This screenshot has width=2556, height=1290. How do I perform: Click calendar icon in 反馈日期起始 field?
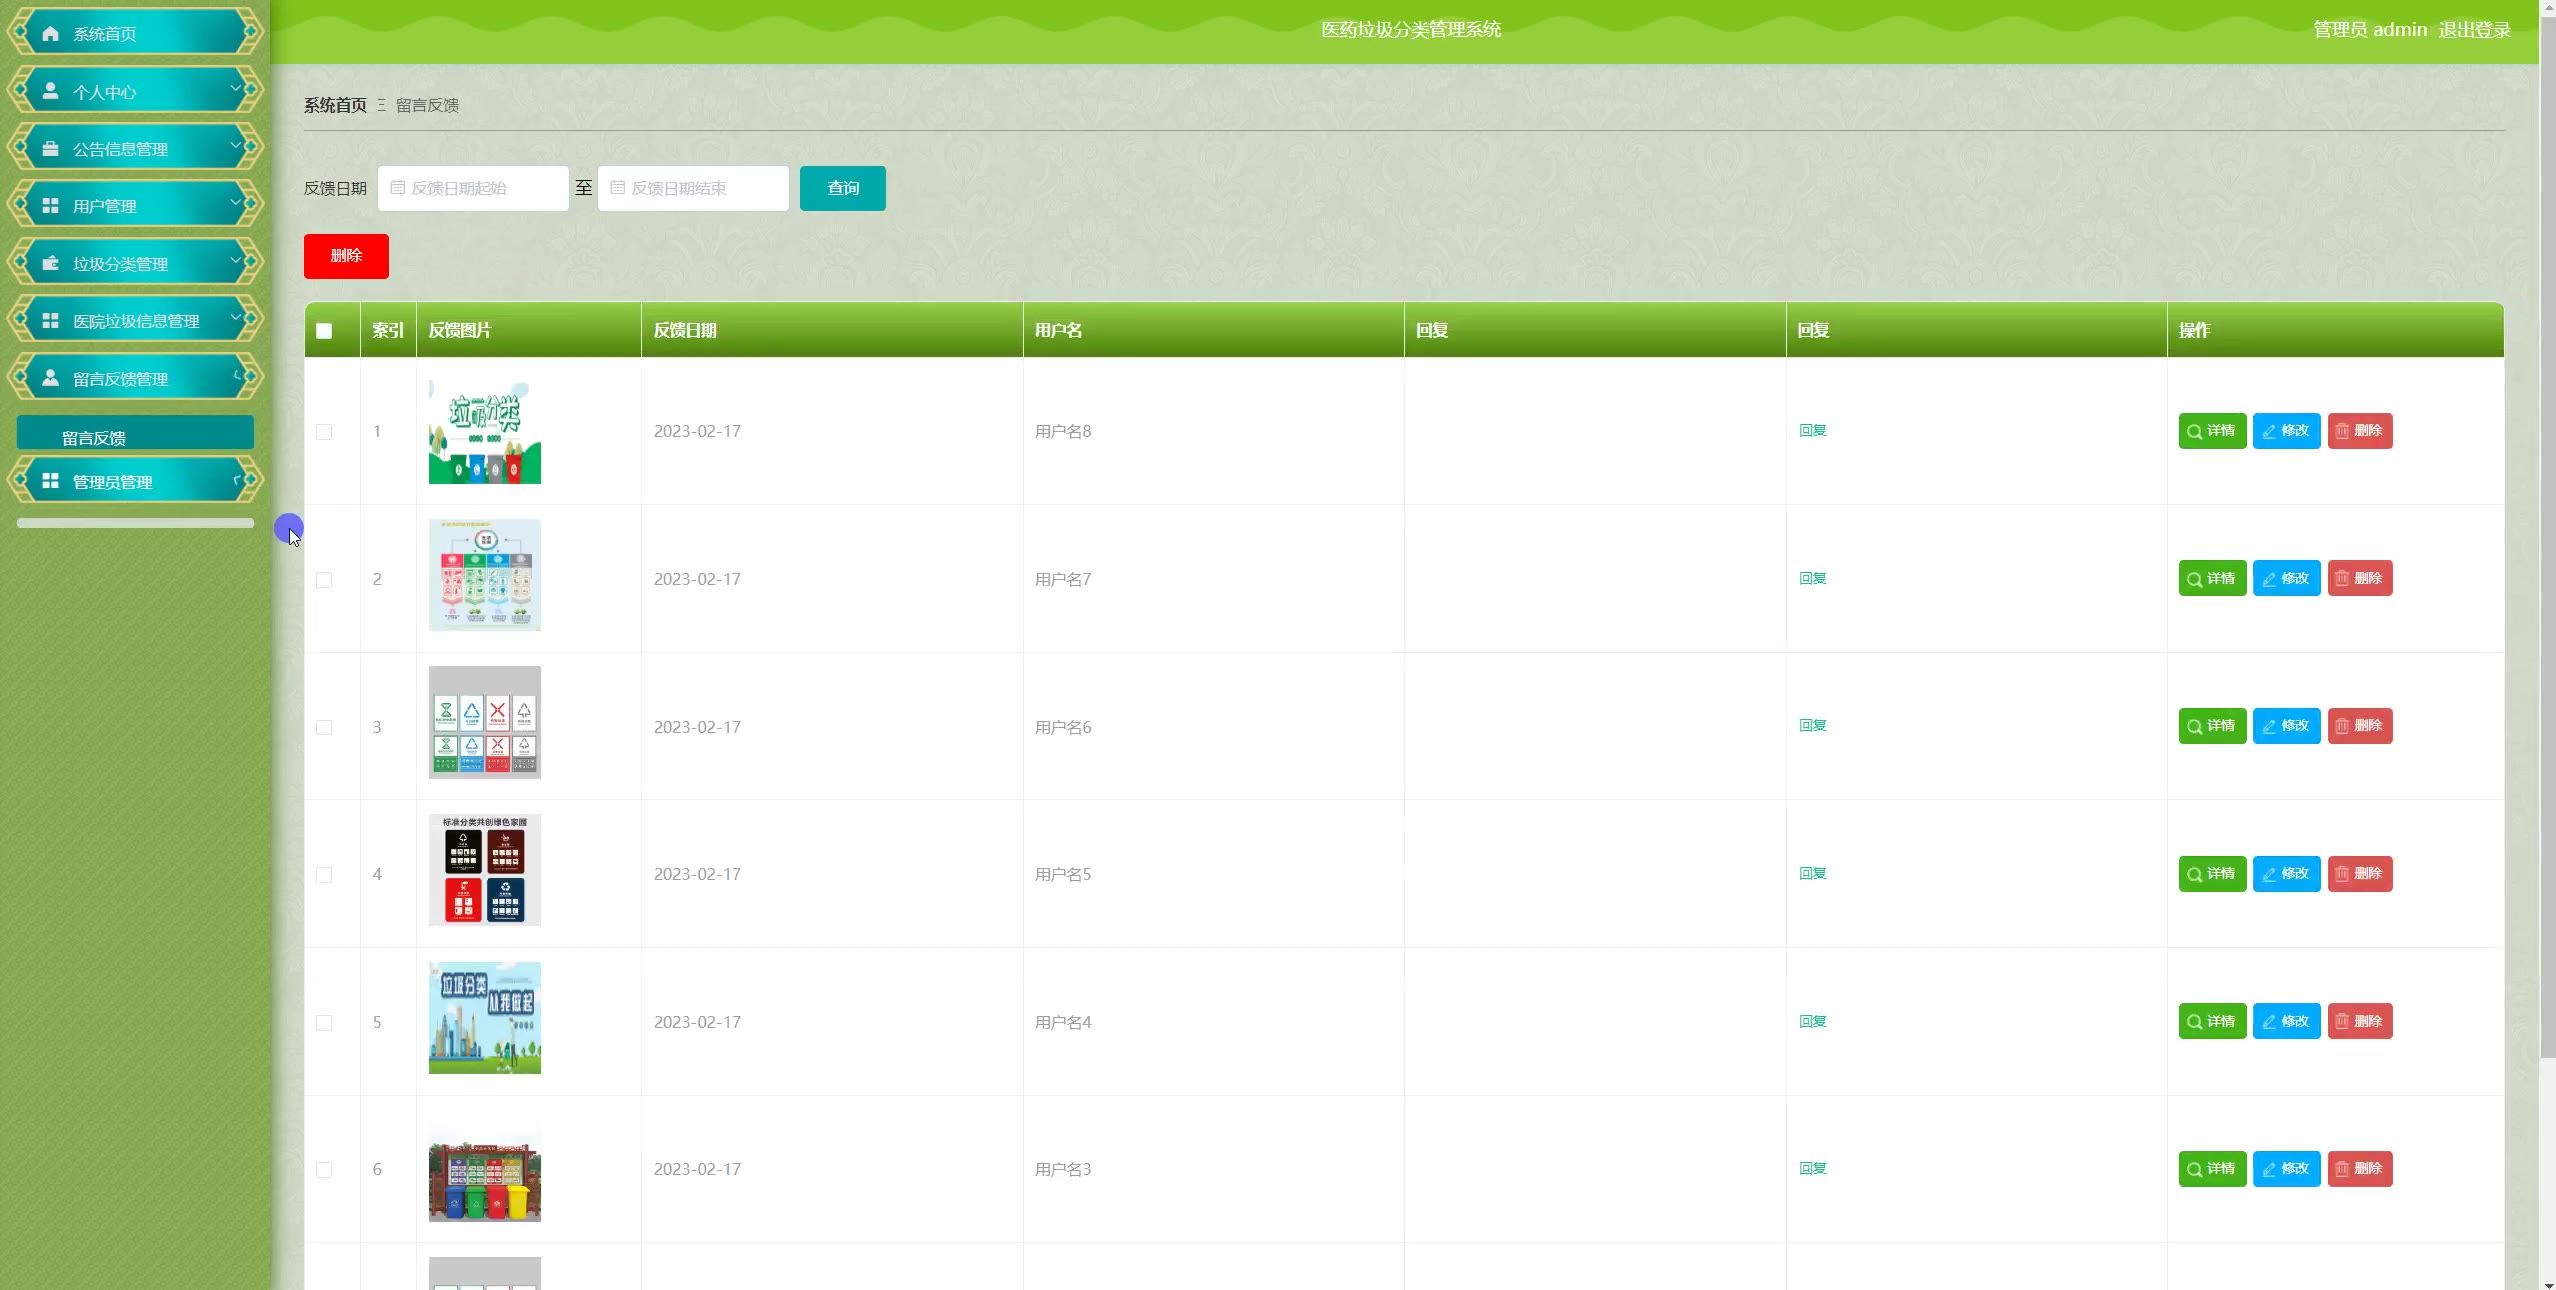coord(397,188)
